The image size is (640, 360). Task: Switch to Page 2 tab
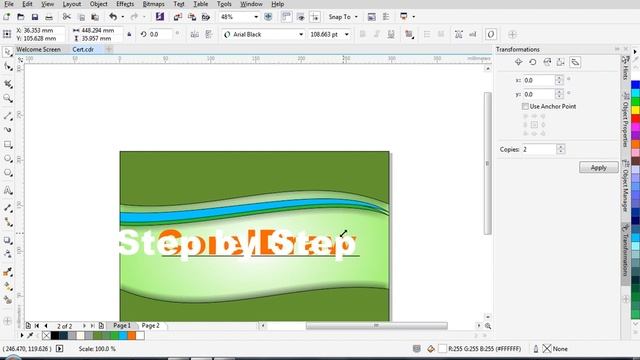(151, 325)
